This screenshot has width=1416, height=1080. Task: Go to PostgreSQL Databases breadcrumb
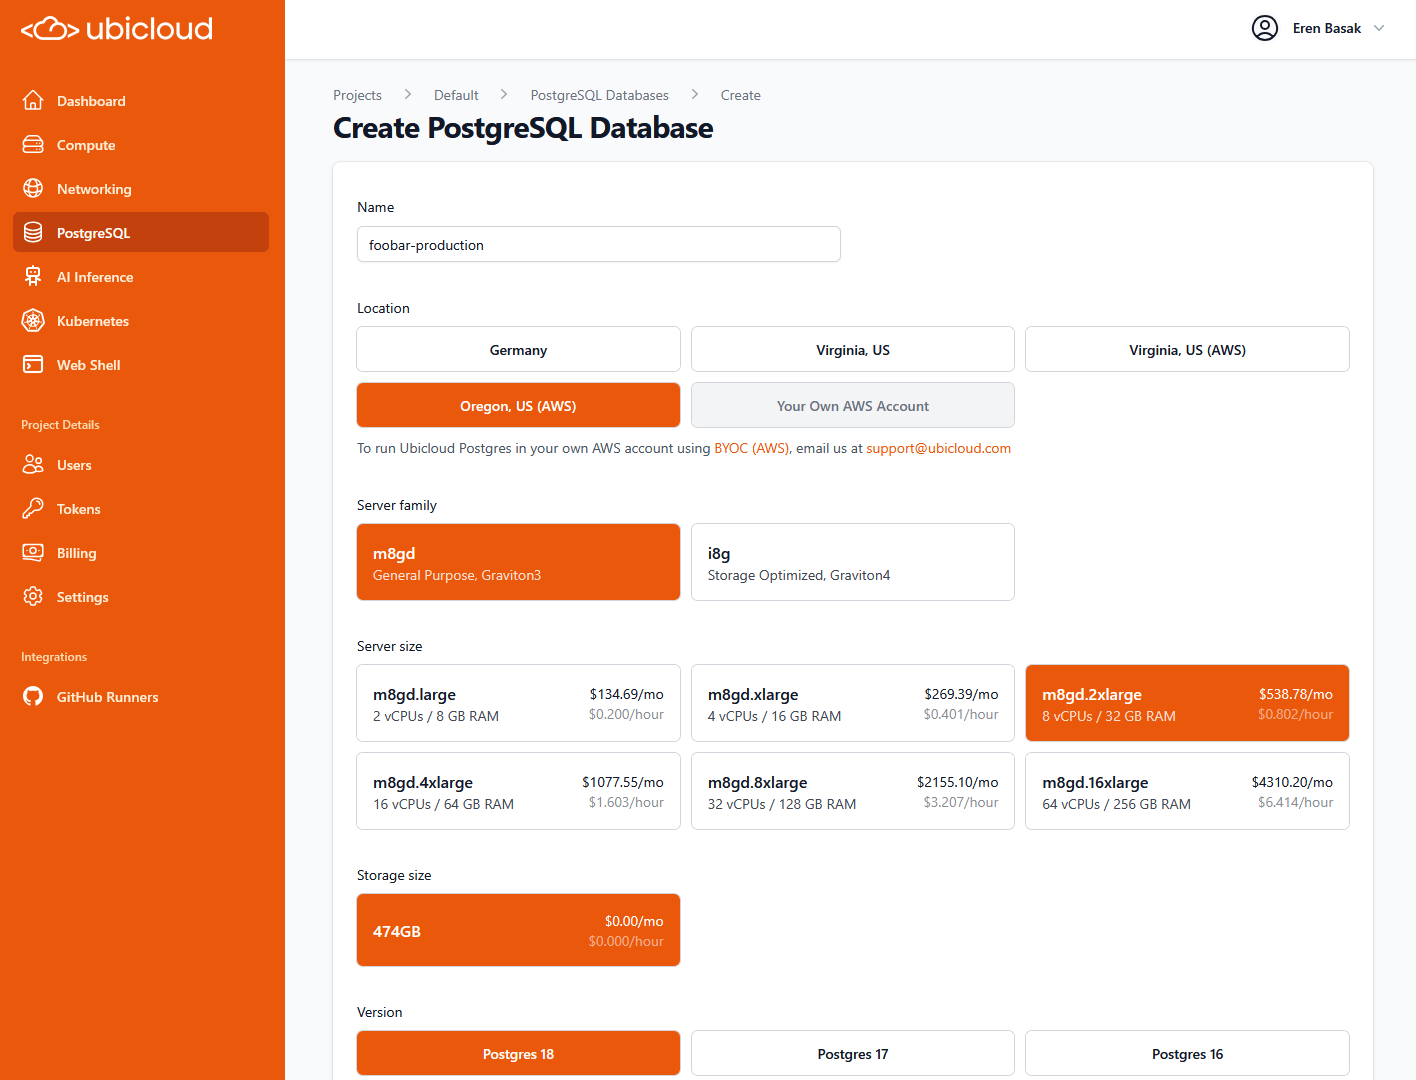coord(599,95)
